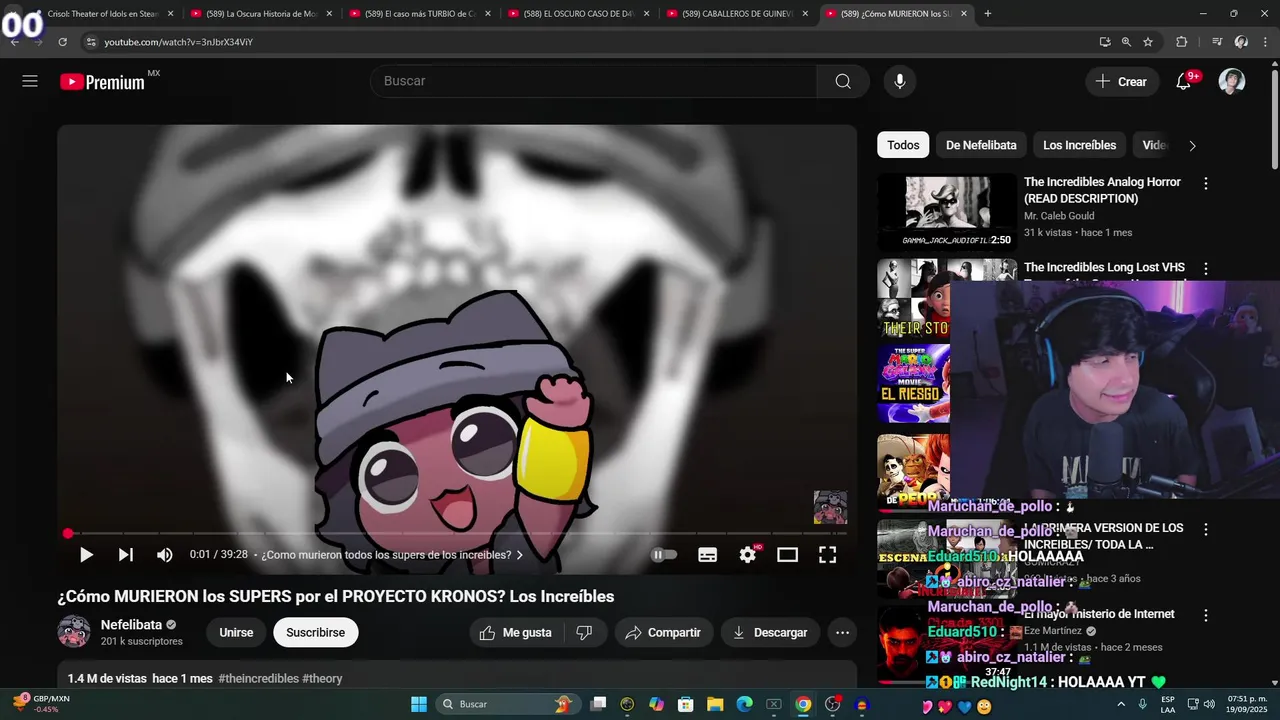Open the notifications bell
1280x720 pixels.
(x=1184, y=82)
